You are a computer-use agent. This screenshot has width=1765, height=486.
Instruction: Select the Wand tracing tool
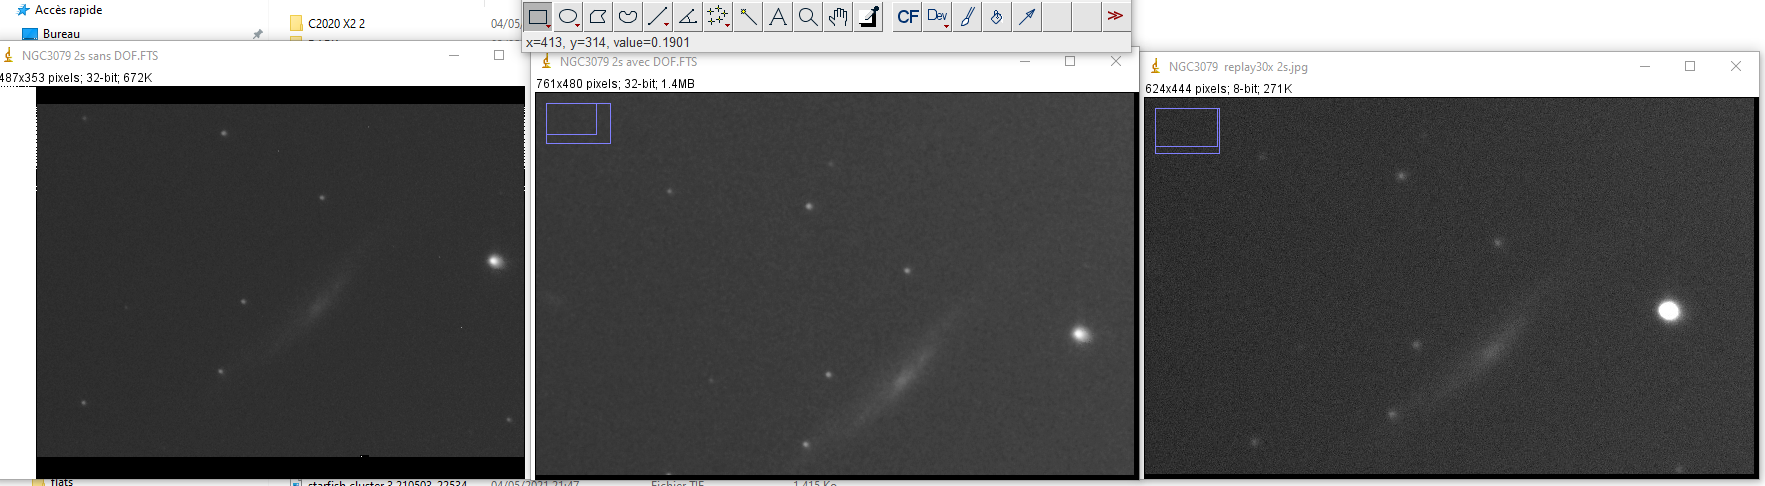[748, 17]
